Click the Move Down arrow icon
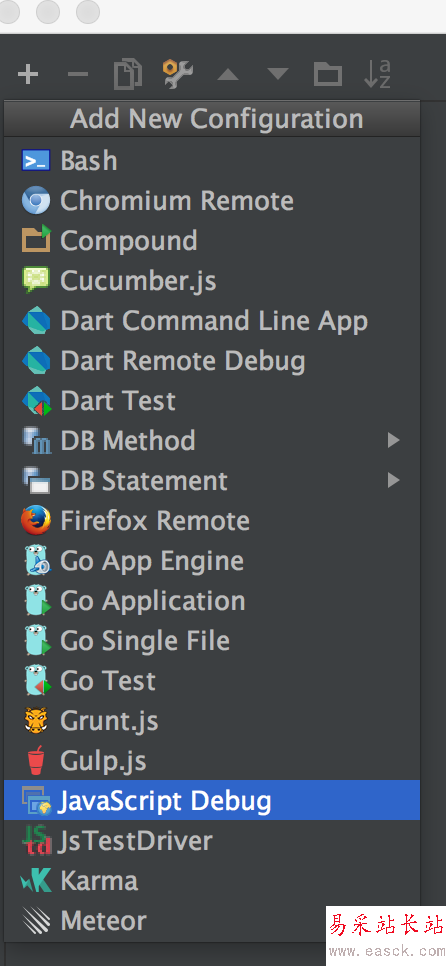446x966 pixels. [278, 75]
